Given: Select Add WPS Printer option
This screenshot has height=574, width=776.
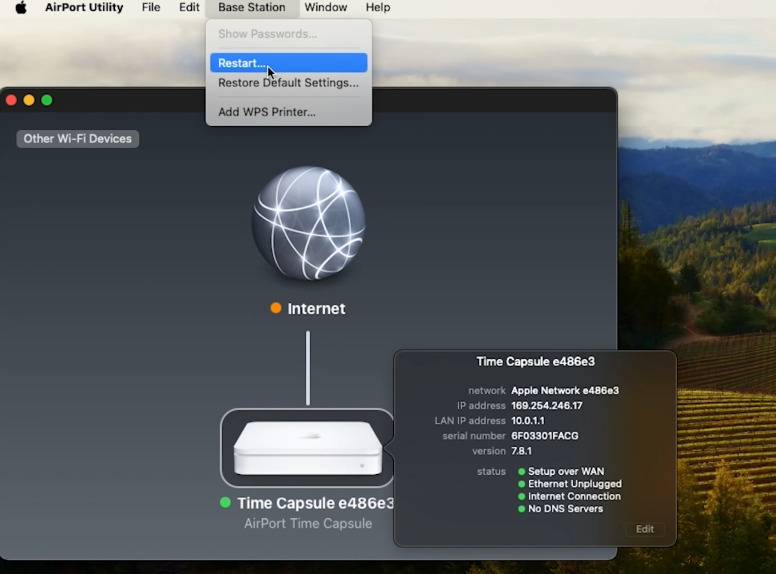Looking at the screenshot, I should coord(289,112).
